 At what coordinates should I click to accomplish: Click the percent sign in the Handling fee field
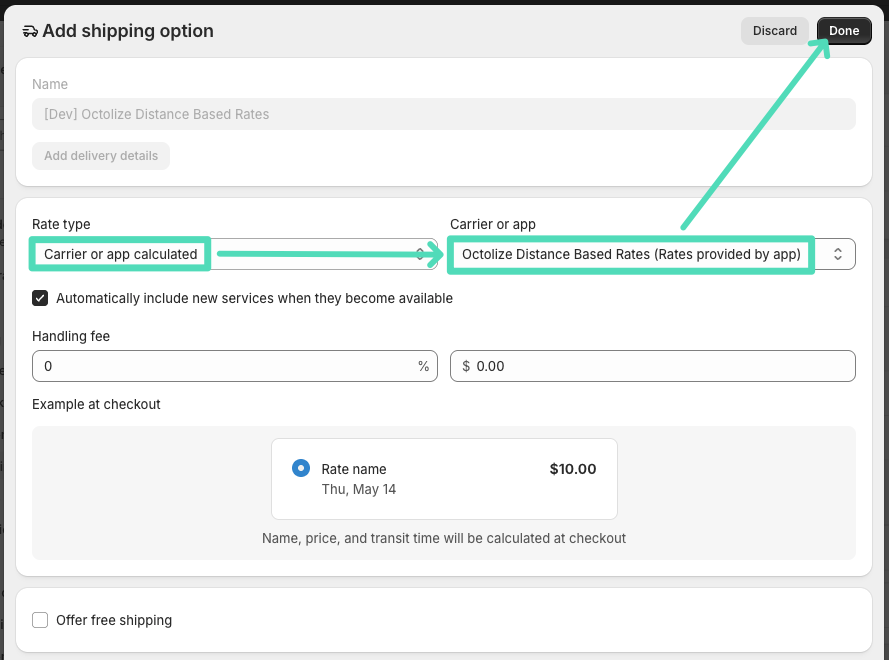(424, 366)
